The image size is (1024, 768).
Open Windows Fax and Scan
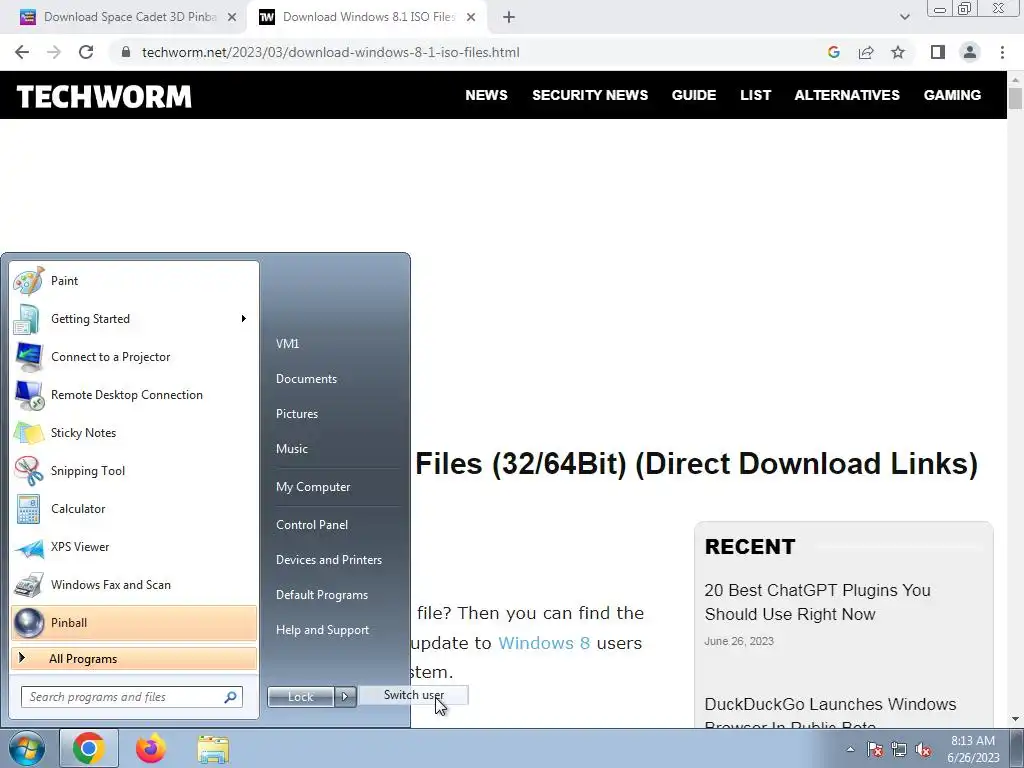click(x=134, y=584)
